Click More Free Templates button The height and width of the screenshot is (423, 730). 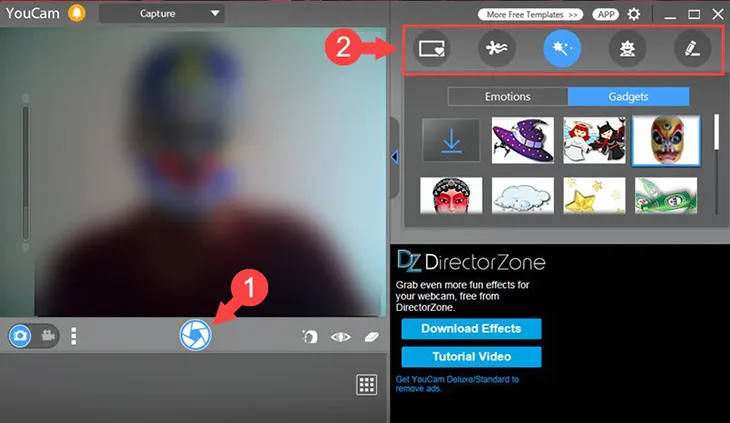tap(530, 14)
